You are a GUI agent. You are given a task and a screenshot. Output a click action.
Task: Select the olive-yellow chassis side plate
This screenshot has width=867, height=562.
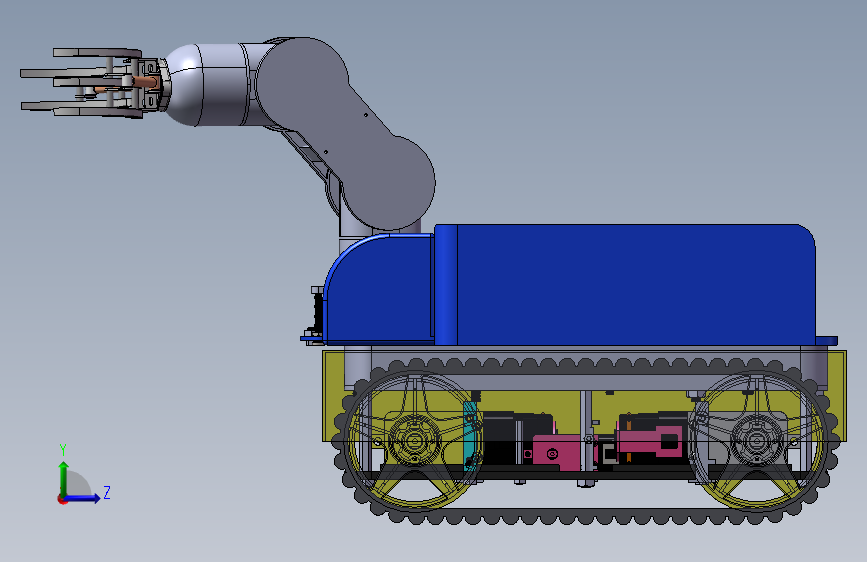(584, 396)
